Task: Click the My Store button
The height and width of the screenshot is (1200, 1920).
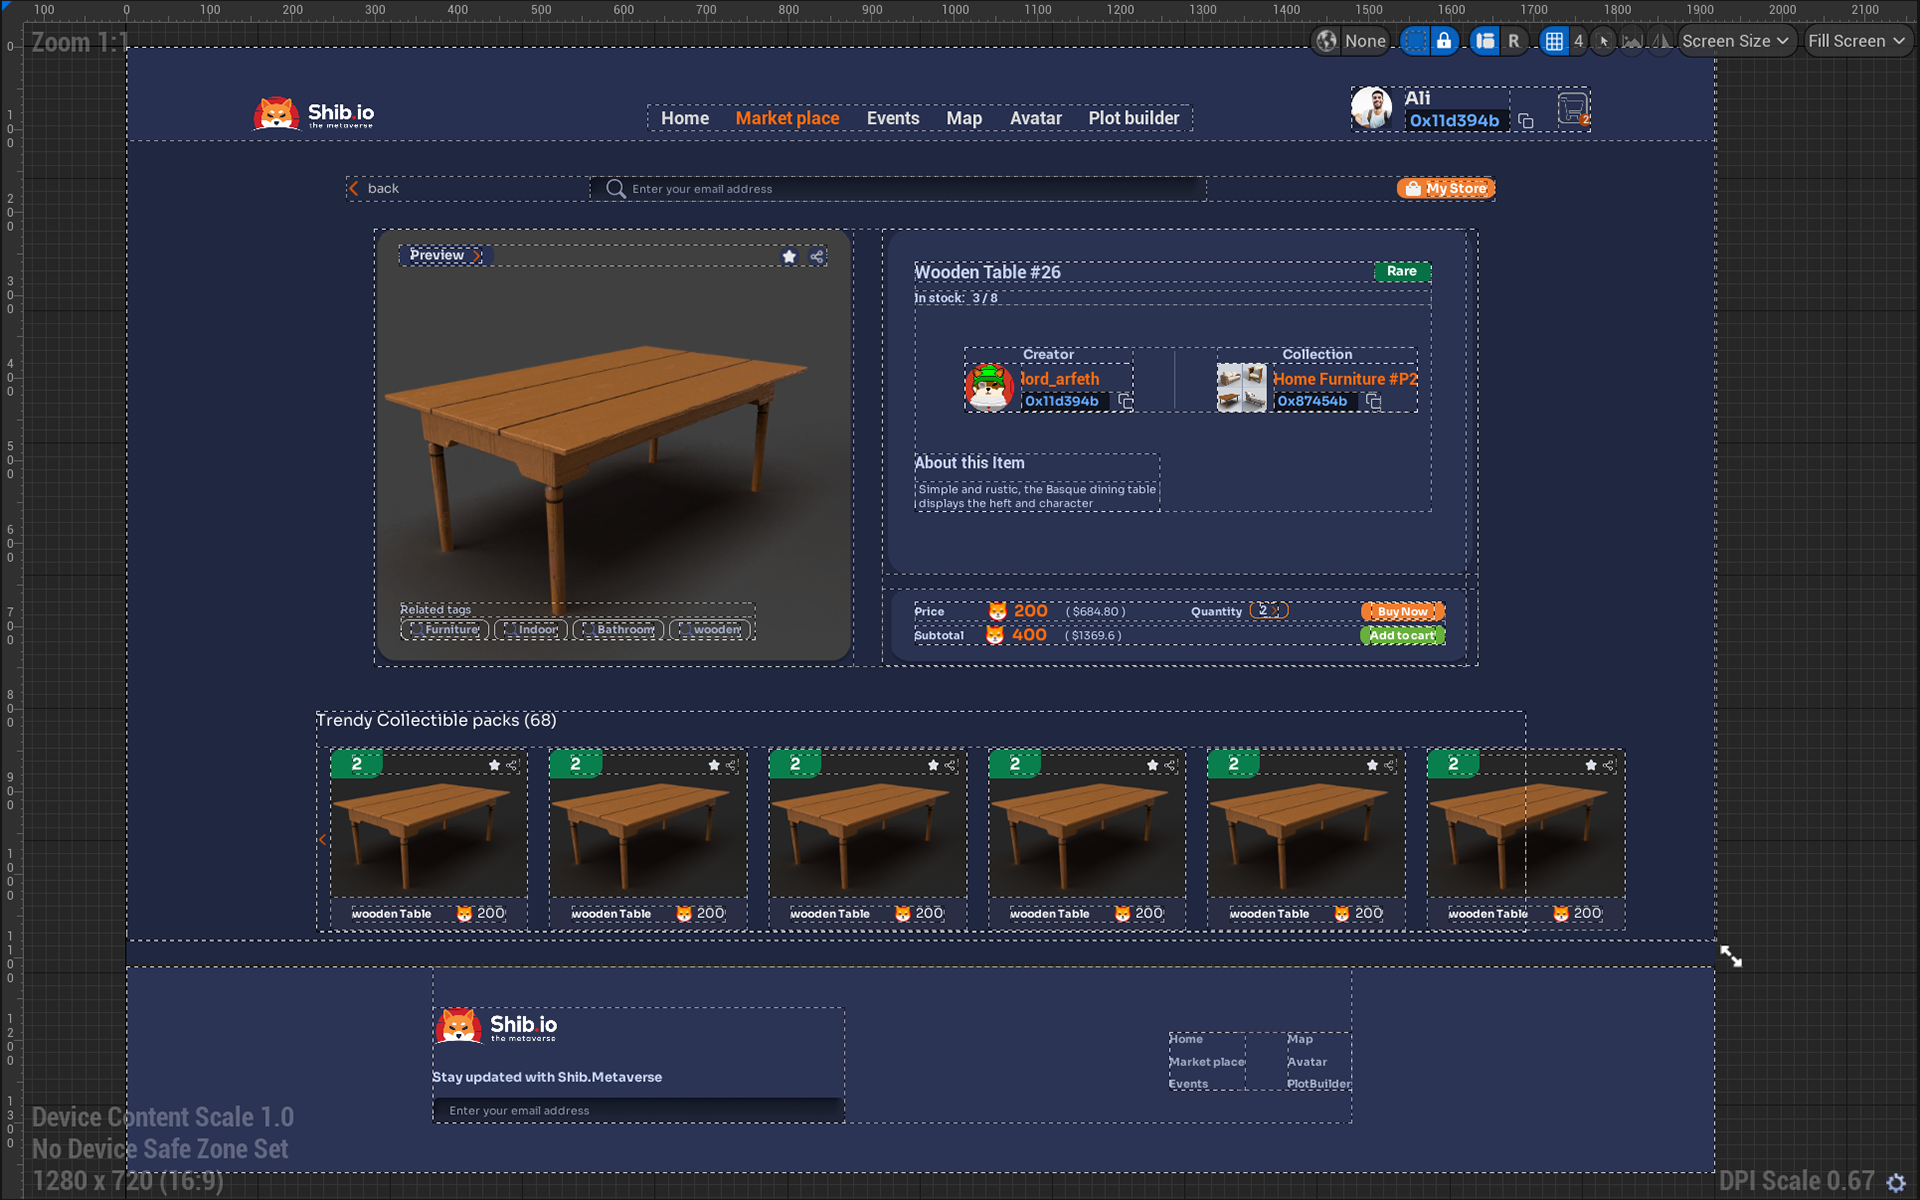Action: pyautogui.click(x=1446, y=188)
